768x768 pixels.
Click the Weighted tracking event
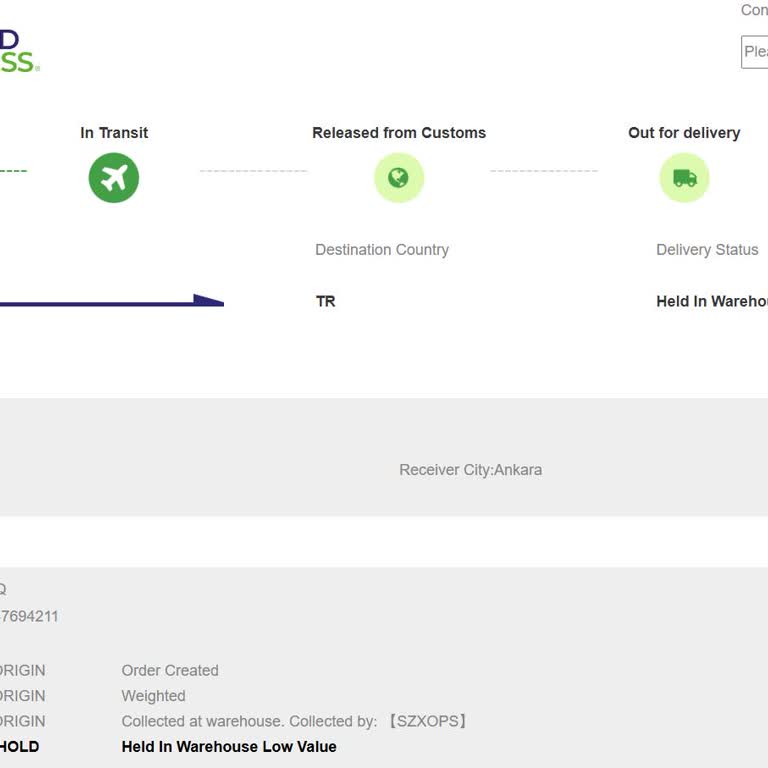[x=153, y=696]
